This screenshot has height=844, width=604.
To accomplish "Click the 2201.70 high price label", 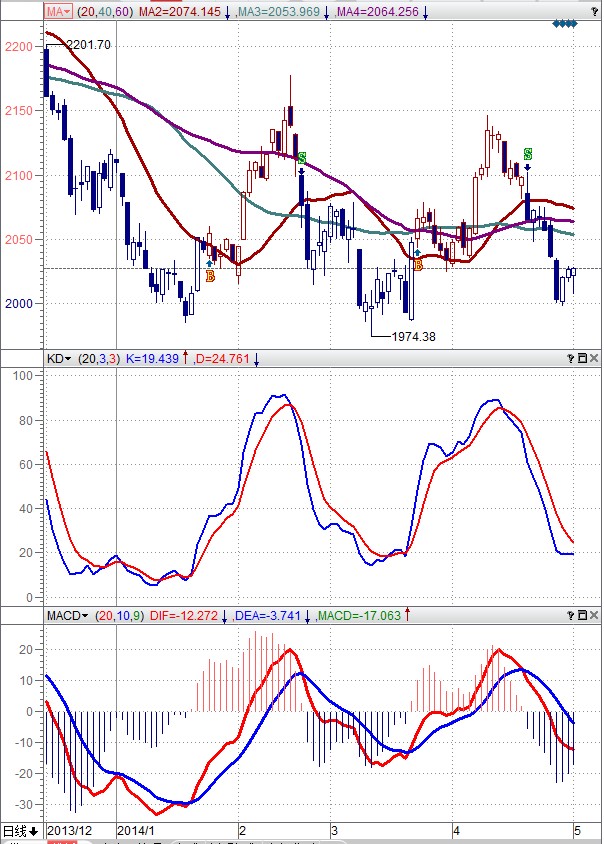I will (89, 45).
